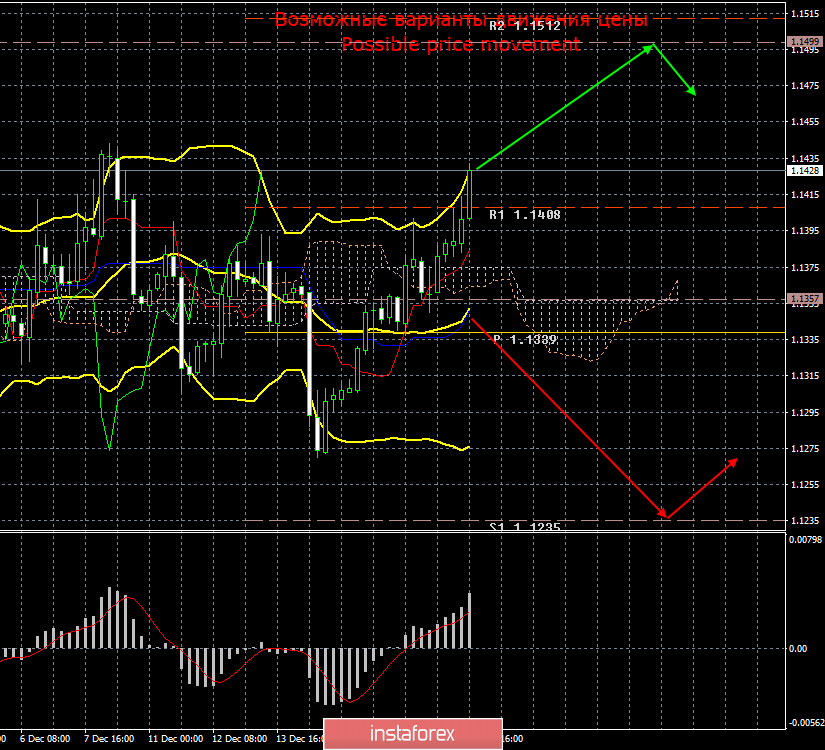Click the S1 1.1235 support label

[x=525, y=526]
